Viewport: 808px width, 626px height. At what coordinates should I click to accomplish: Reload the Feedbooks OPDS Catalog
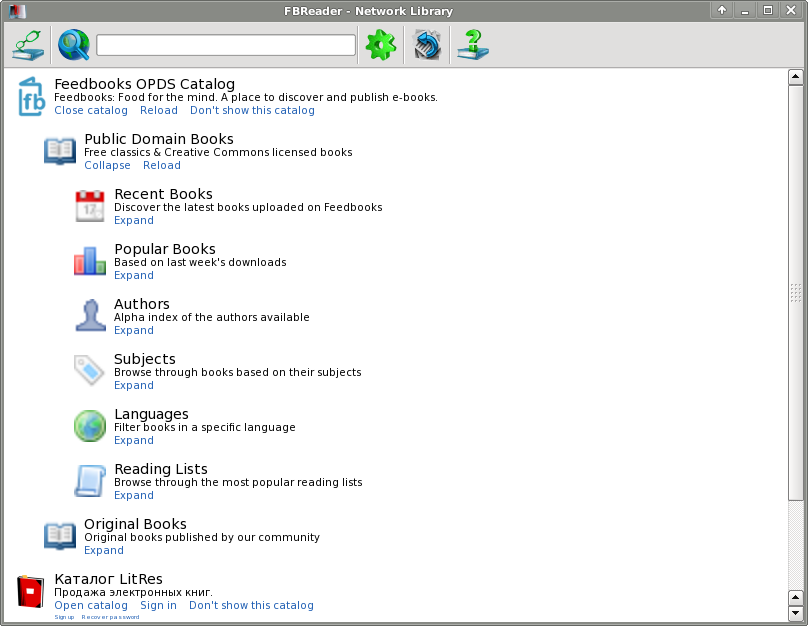(x=159, y=110)
